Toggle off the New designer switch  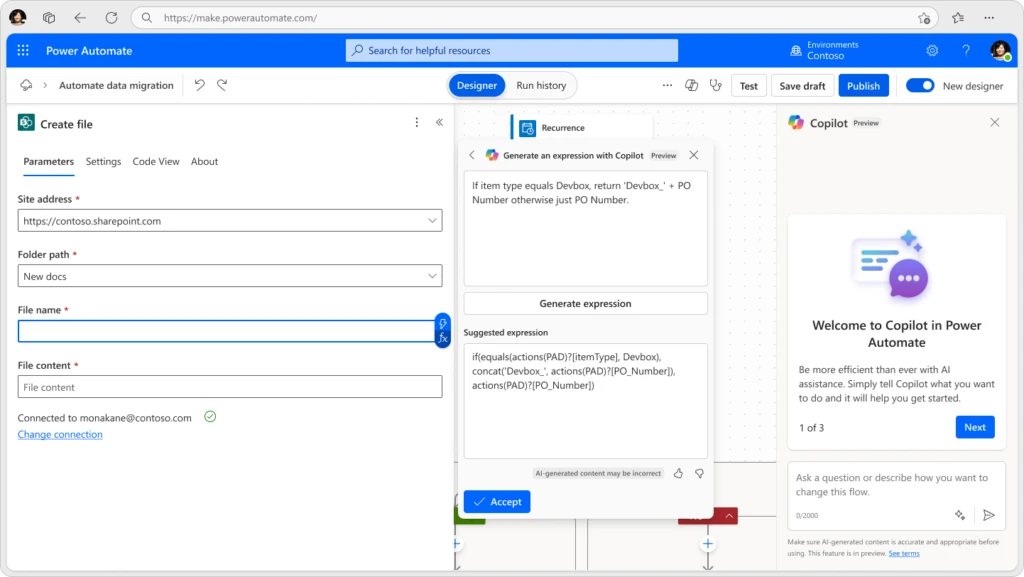920,86
